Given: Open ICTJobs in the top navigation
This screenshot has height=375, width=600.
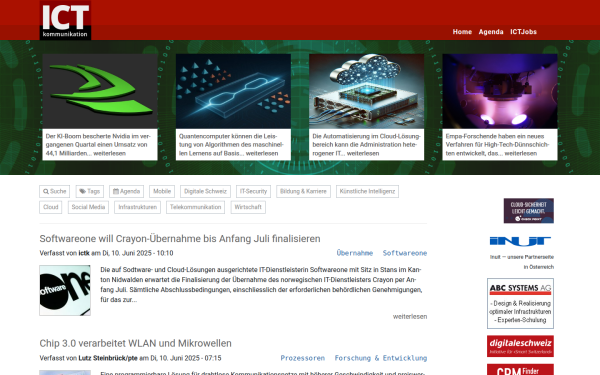Looking at the screenshot, I should point(523,32).
